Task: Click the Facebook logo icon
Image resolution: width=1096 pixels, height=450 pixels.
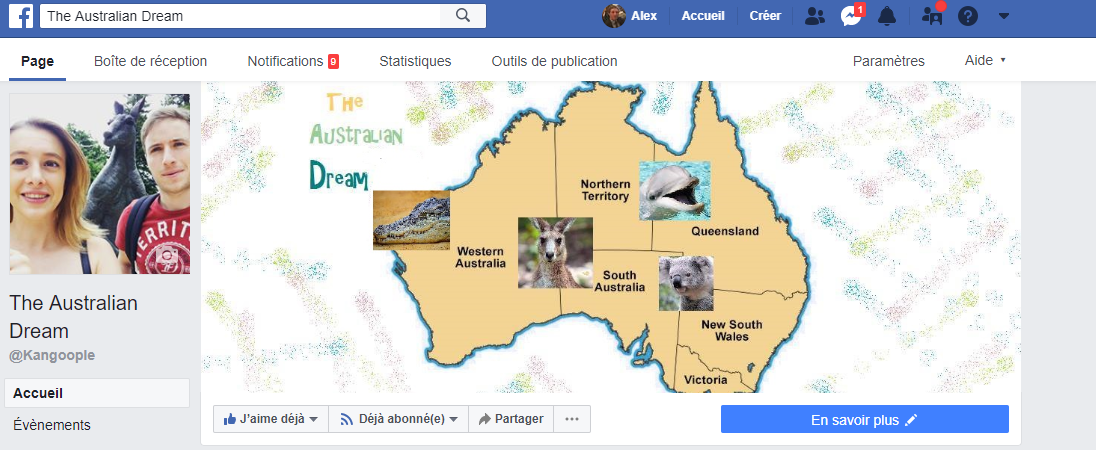Action: 21,16
